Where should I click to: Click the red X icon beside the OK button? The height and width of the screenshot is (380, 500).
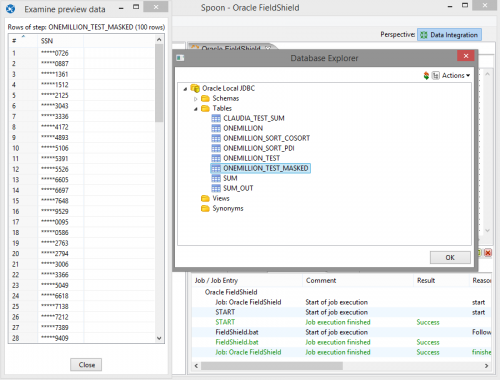coord(488,253)
